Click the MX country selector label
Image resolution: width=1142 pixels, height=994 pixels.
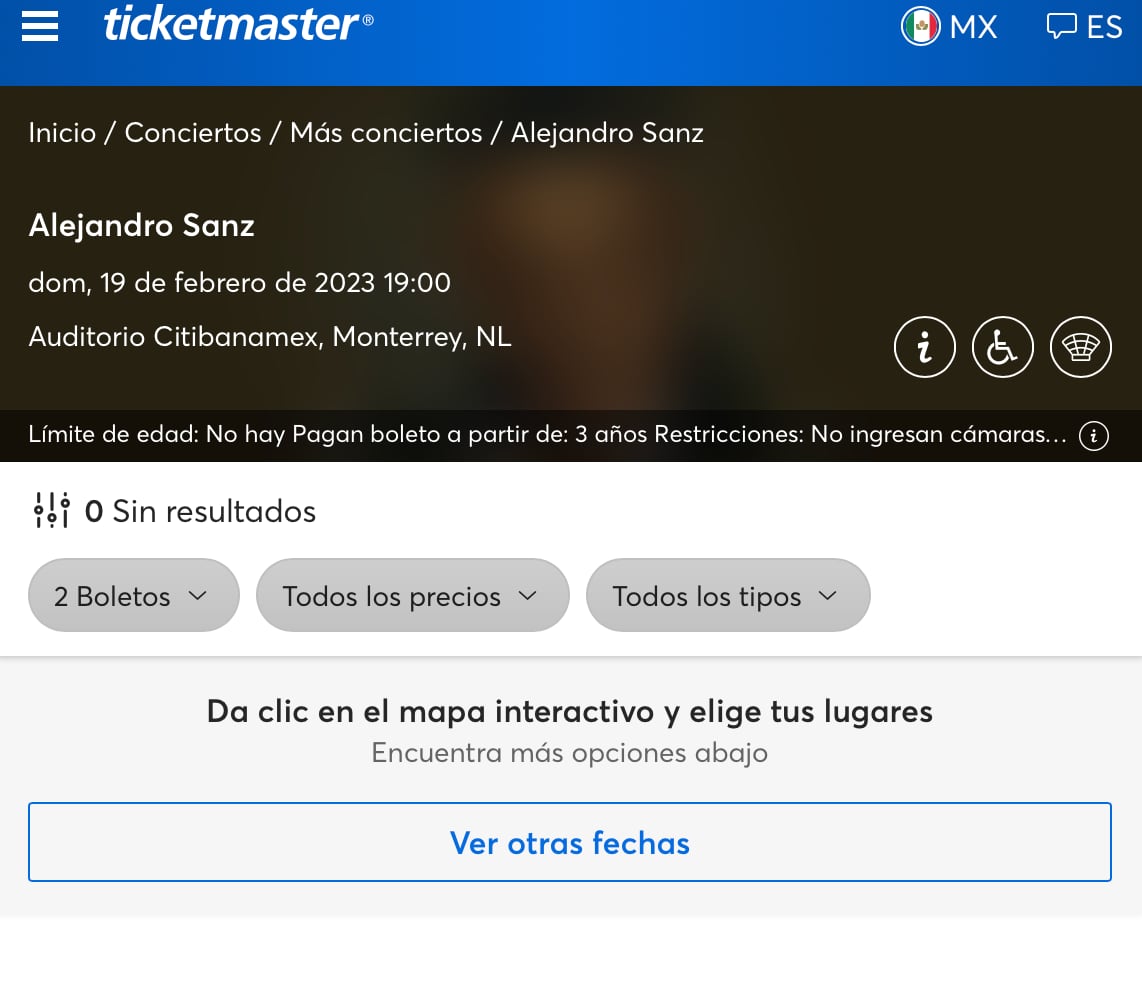tap(973, 26)
